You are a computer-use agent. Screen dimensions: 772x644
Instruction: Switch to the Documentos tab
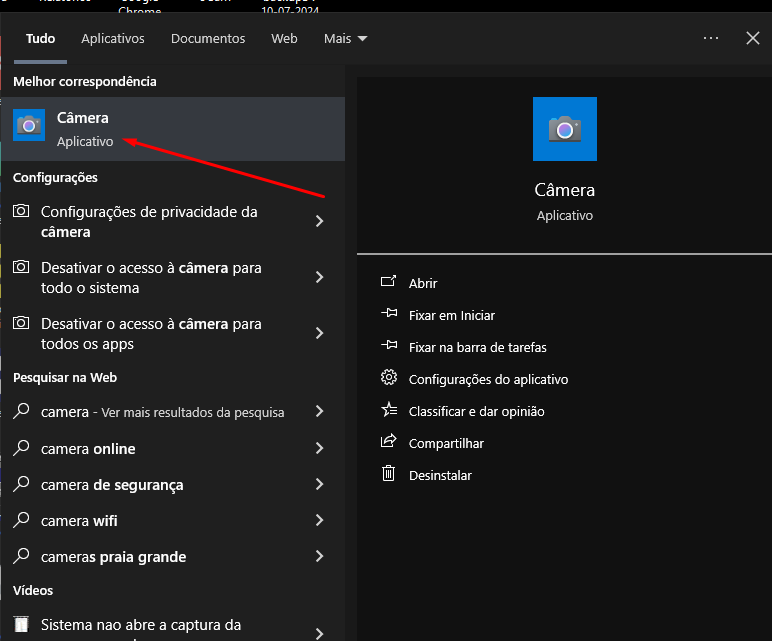pyautogui.click(x=208, y=38)
